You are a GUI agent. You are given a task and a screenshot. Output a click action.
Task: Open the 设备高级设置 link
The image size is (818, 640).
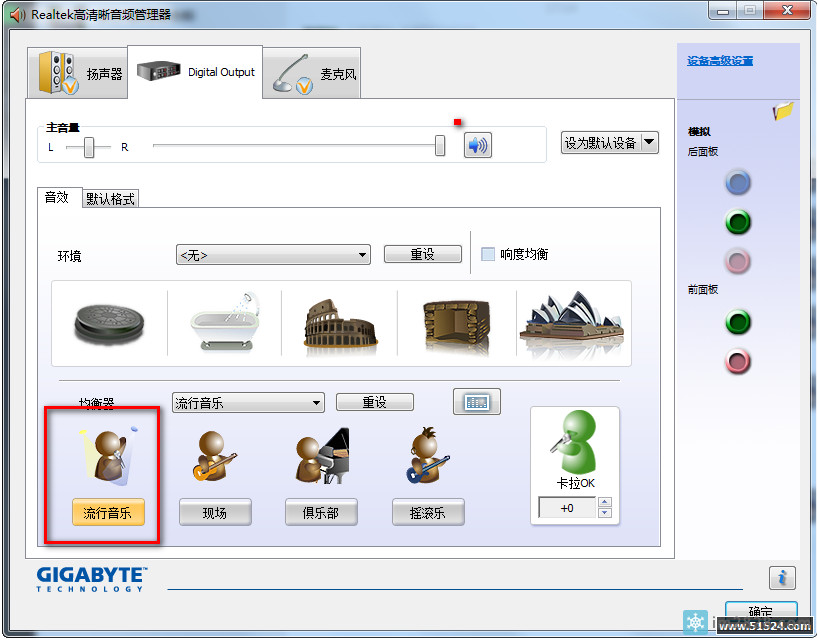(720, 61)
